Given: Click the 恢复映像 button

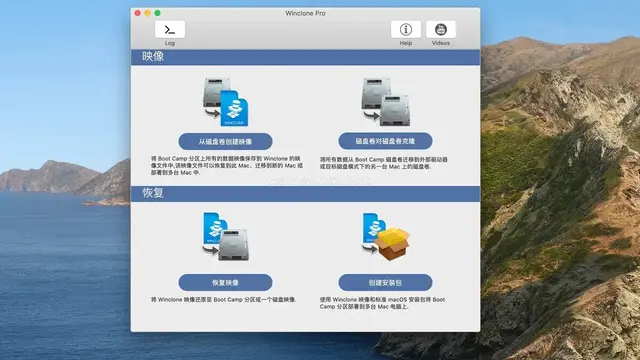Looking at the screenshot, I should 225,282.
